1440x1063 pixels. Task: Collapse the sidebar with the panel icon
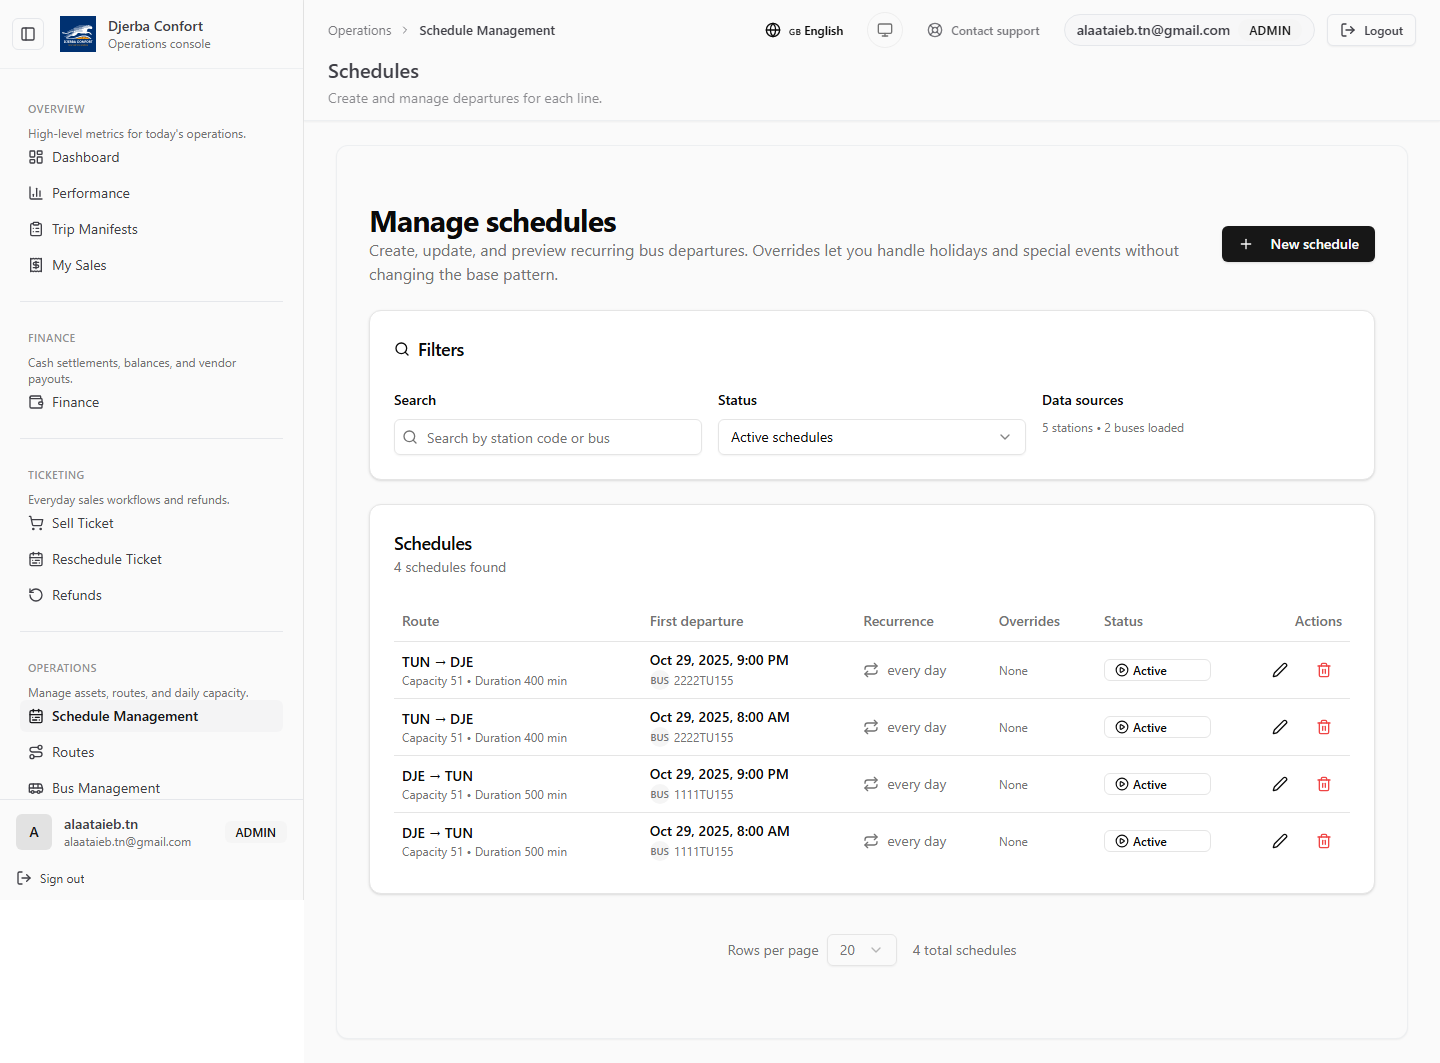(x=28, y=34)
